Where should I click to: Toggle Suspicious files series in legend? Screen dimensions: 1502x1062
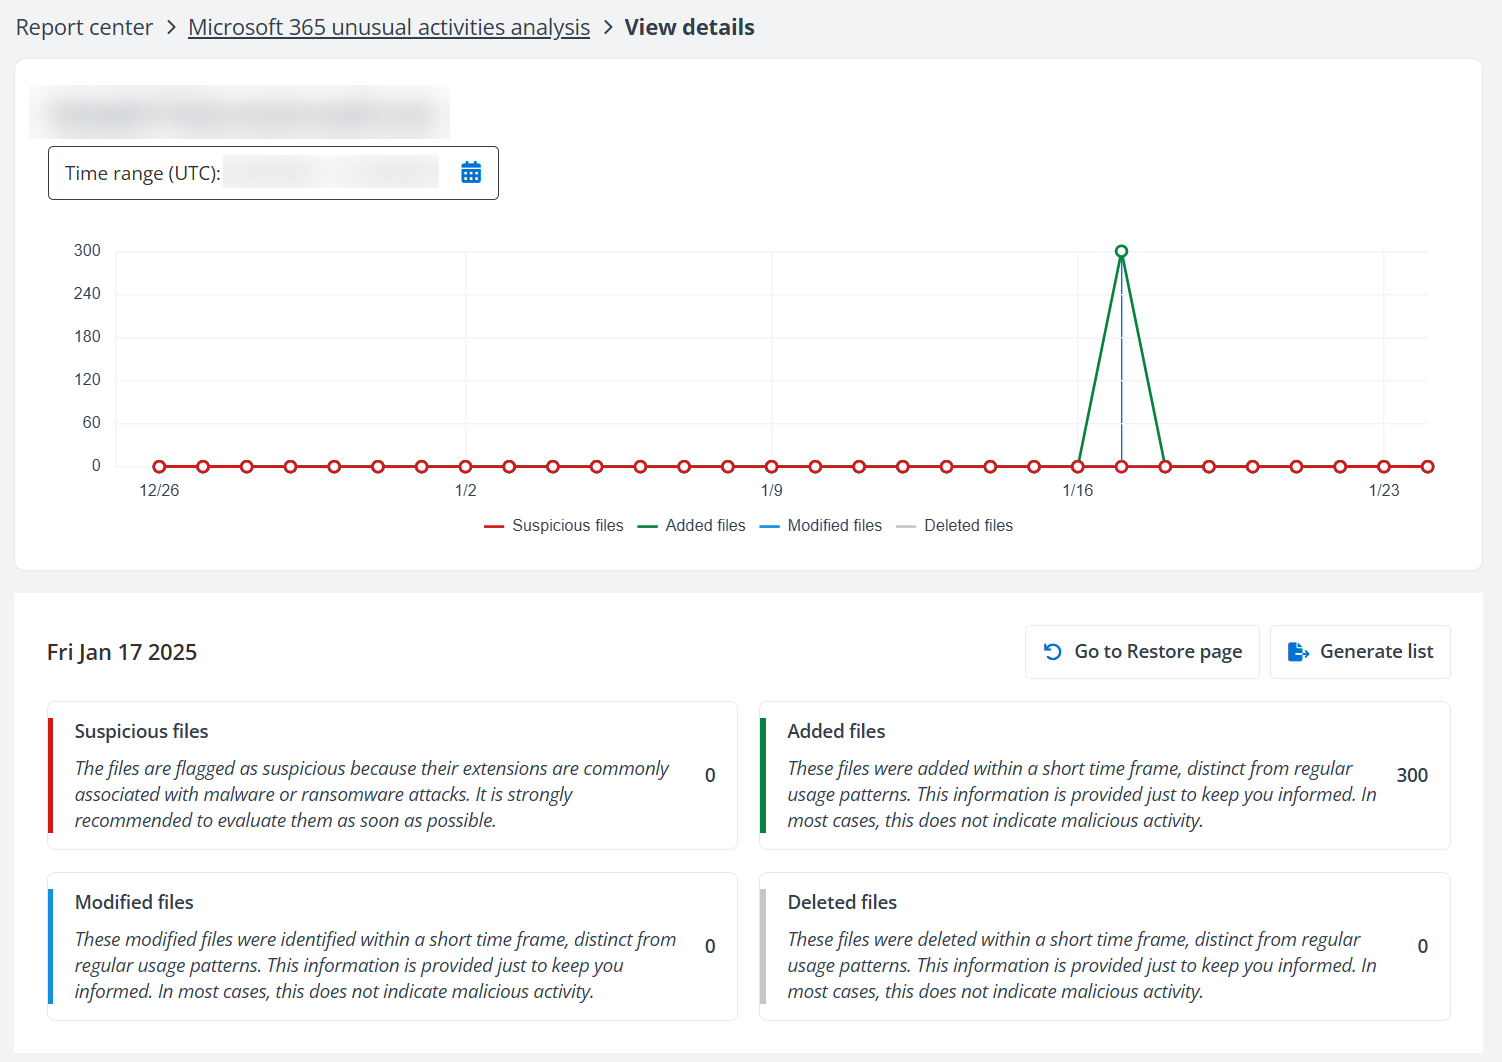553,526
